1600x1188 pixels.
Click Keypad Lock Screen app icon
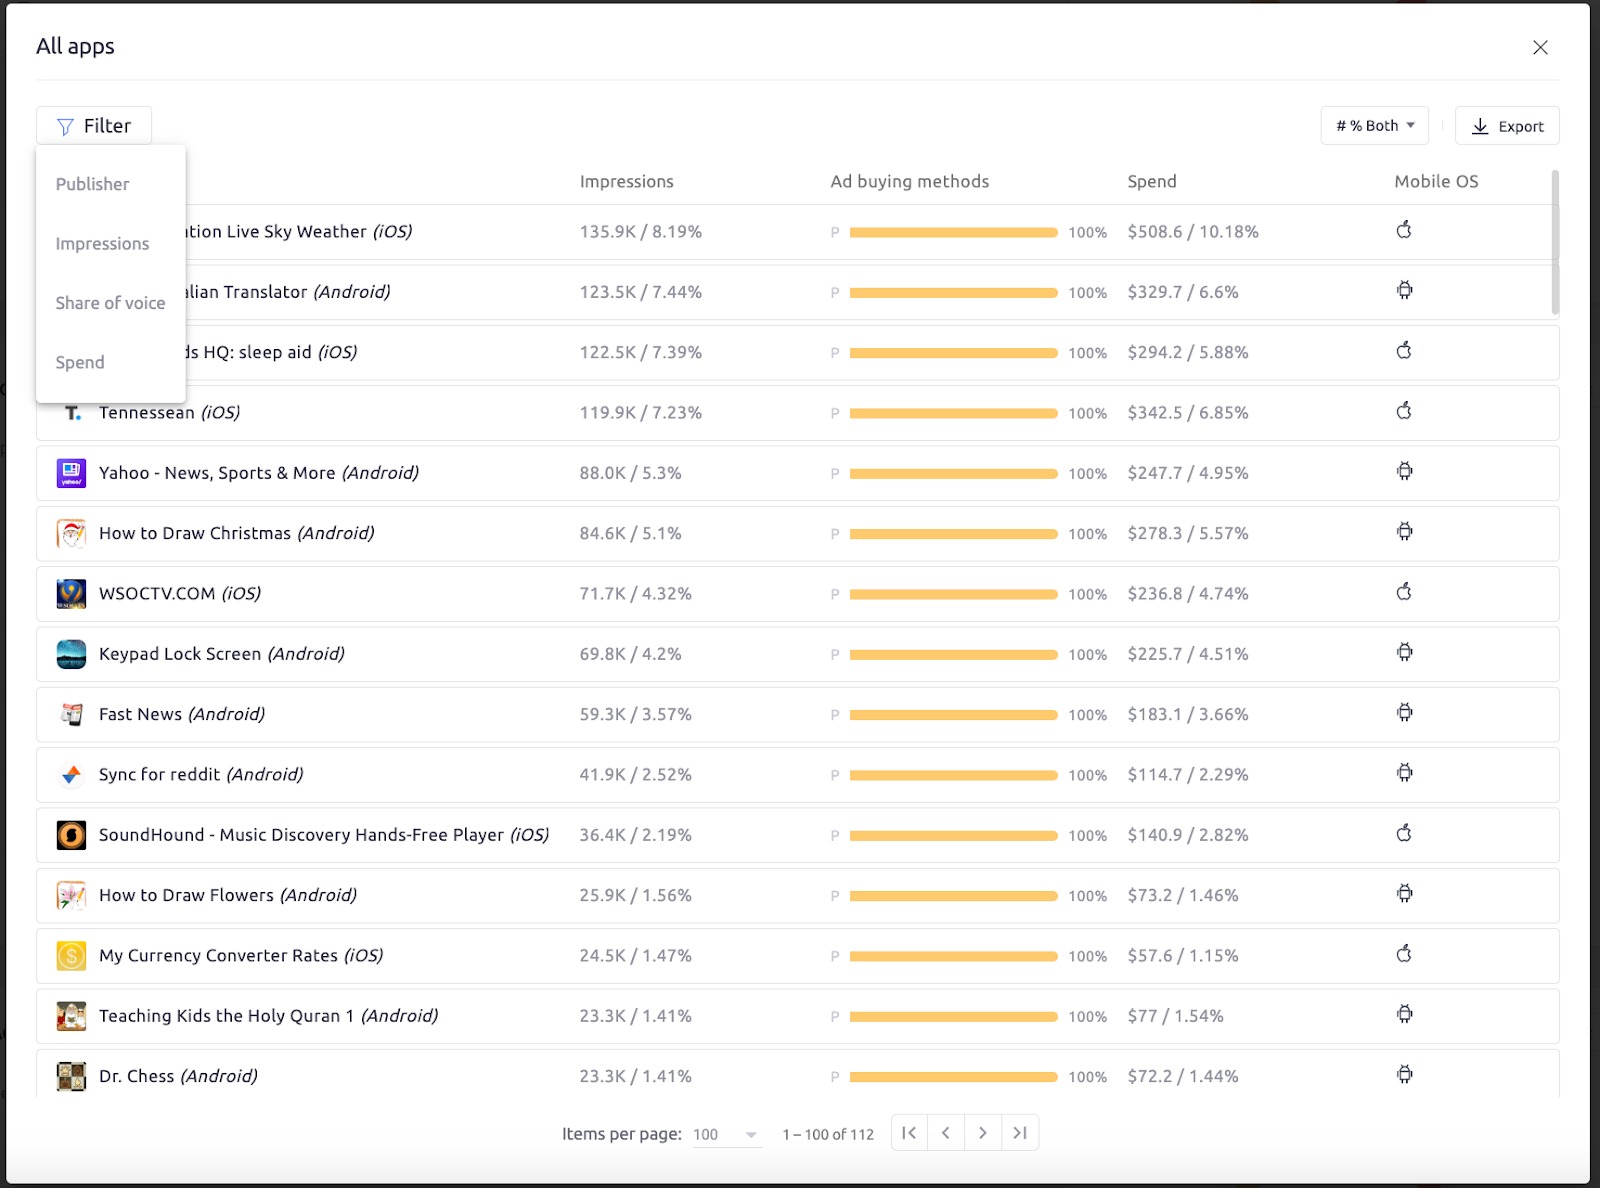pyautogui.click(x=71, y=654)
